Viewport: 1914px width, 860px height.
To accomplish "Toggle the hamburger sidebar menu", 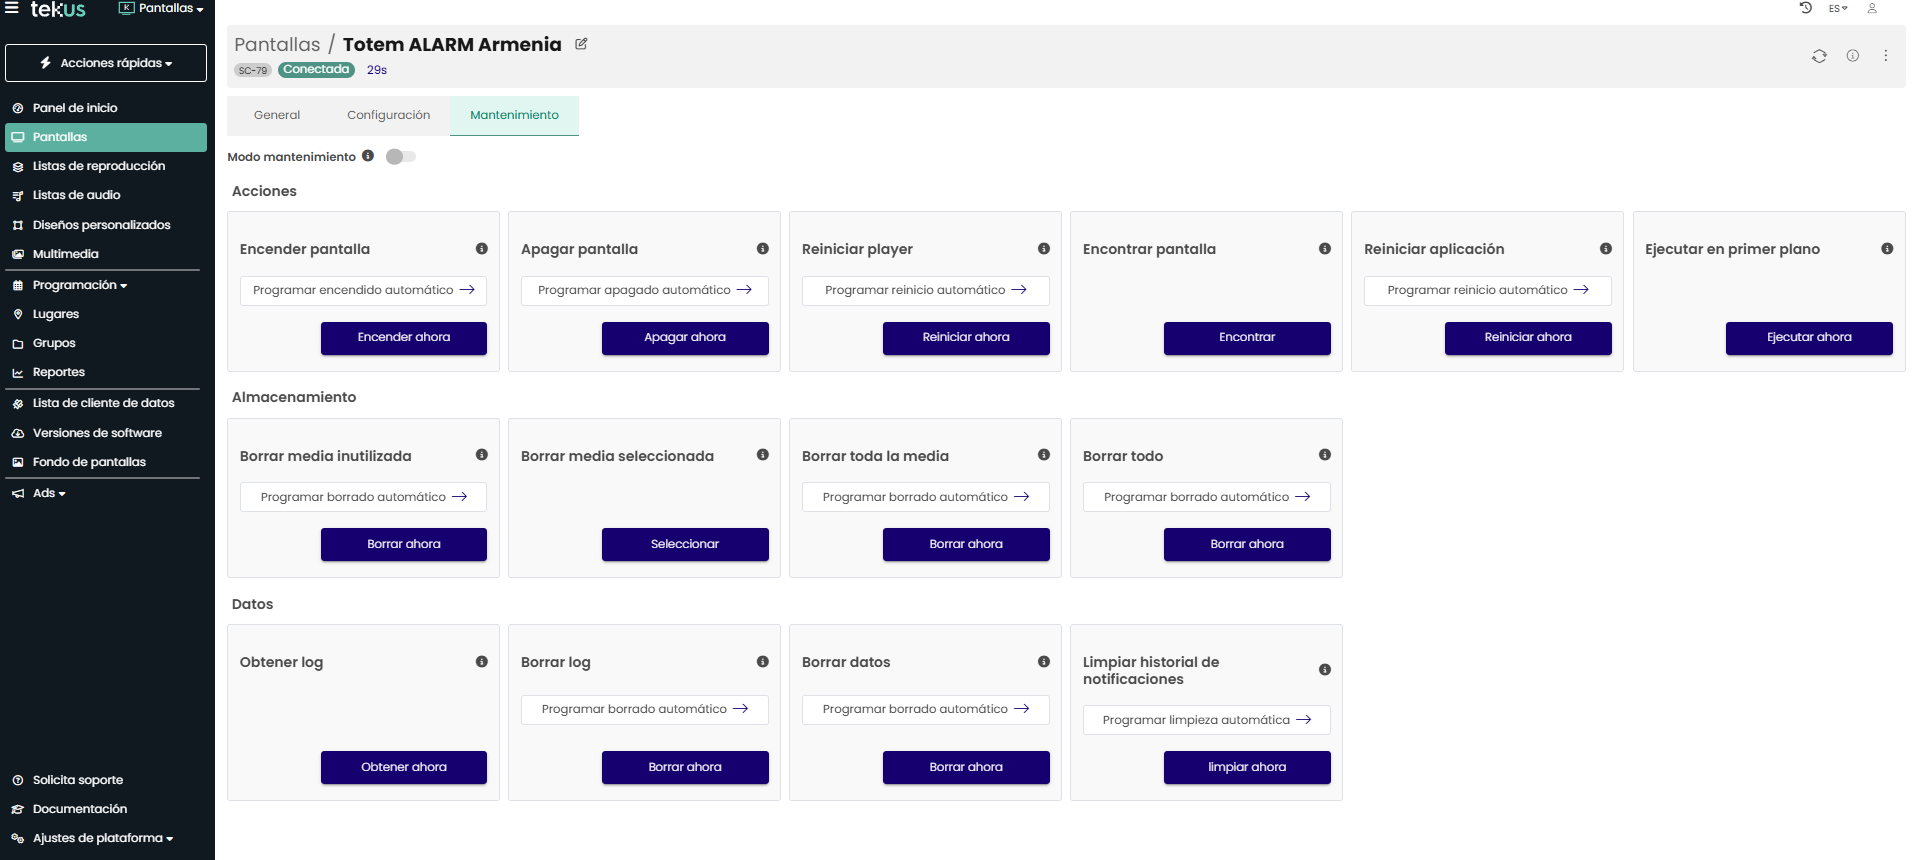I will (12, 8).
